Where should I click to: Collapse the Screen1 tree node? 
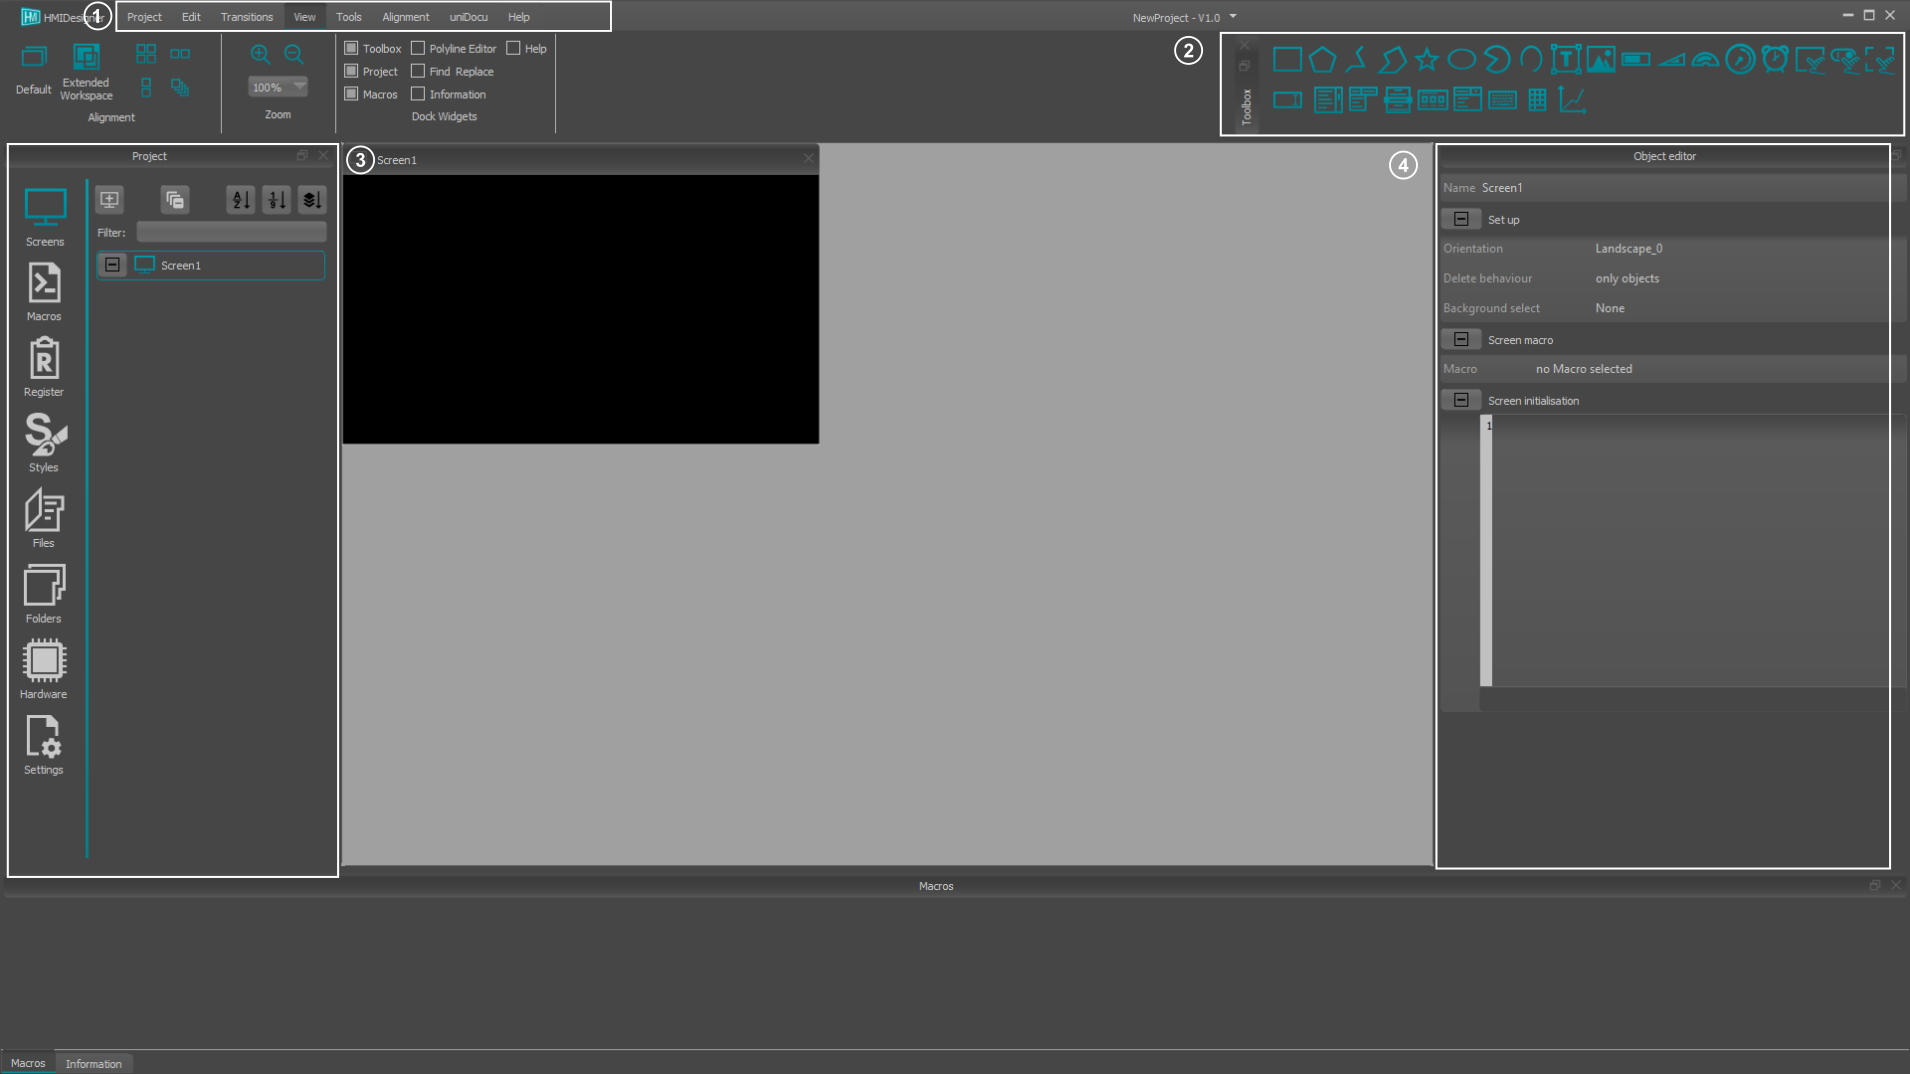tap(113, 265)
